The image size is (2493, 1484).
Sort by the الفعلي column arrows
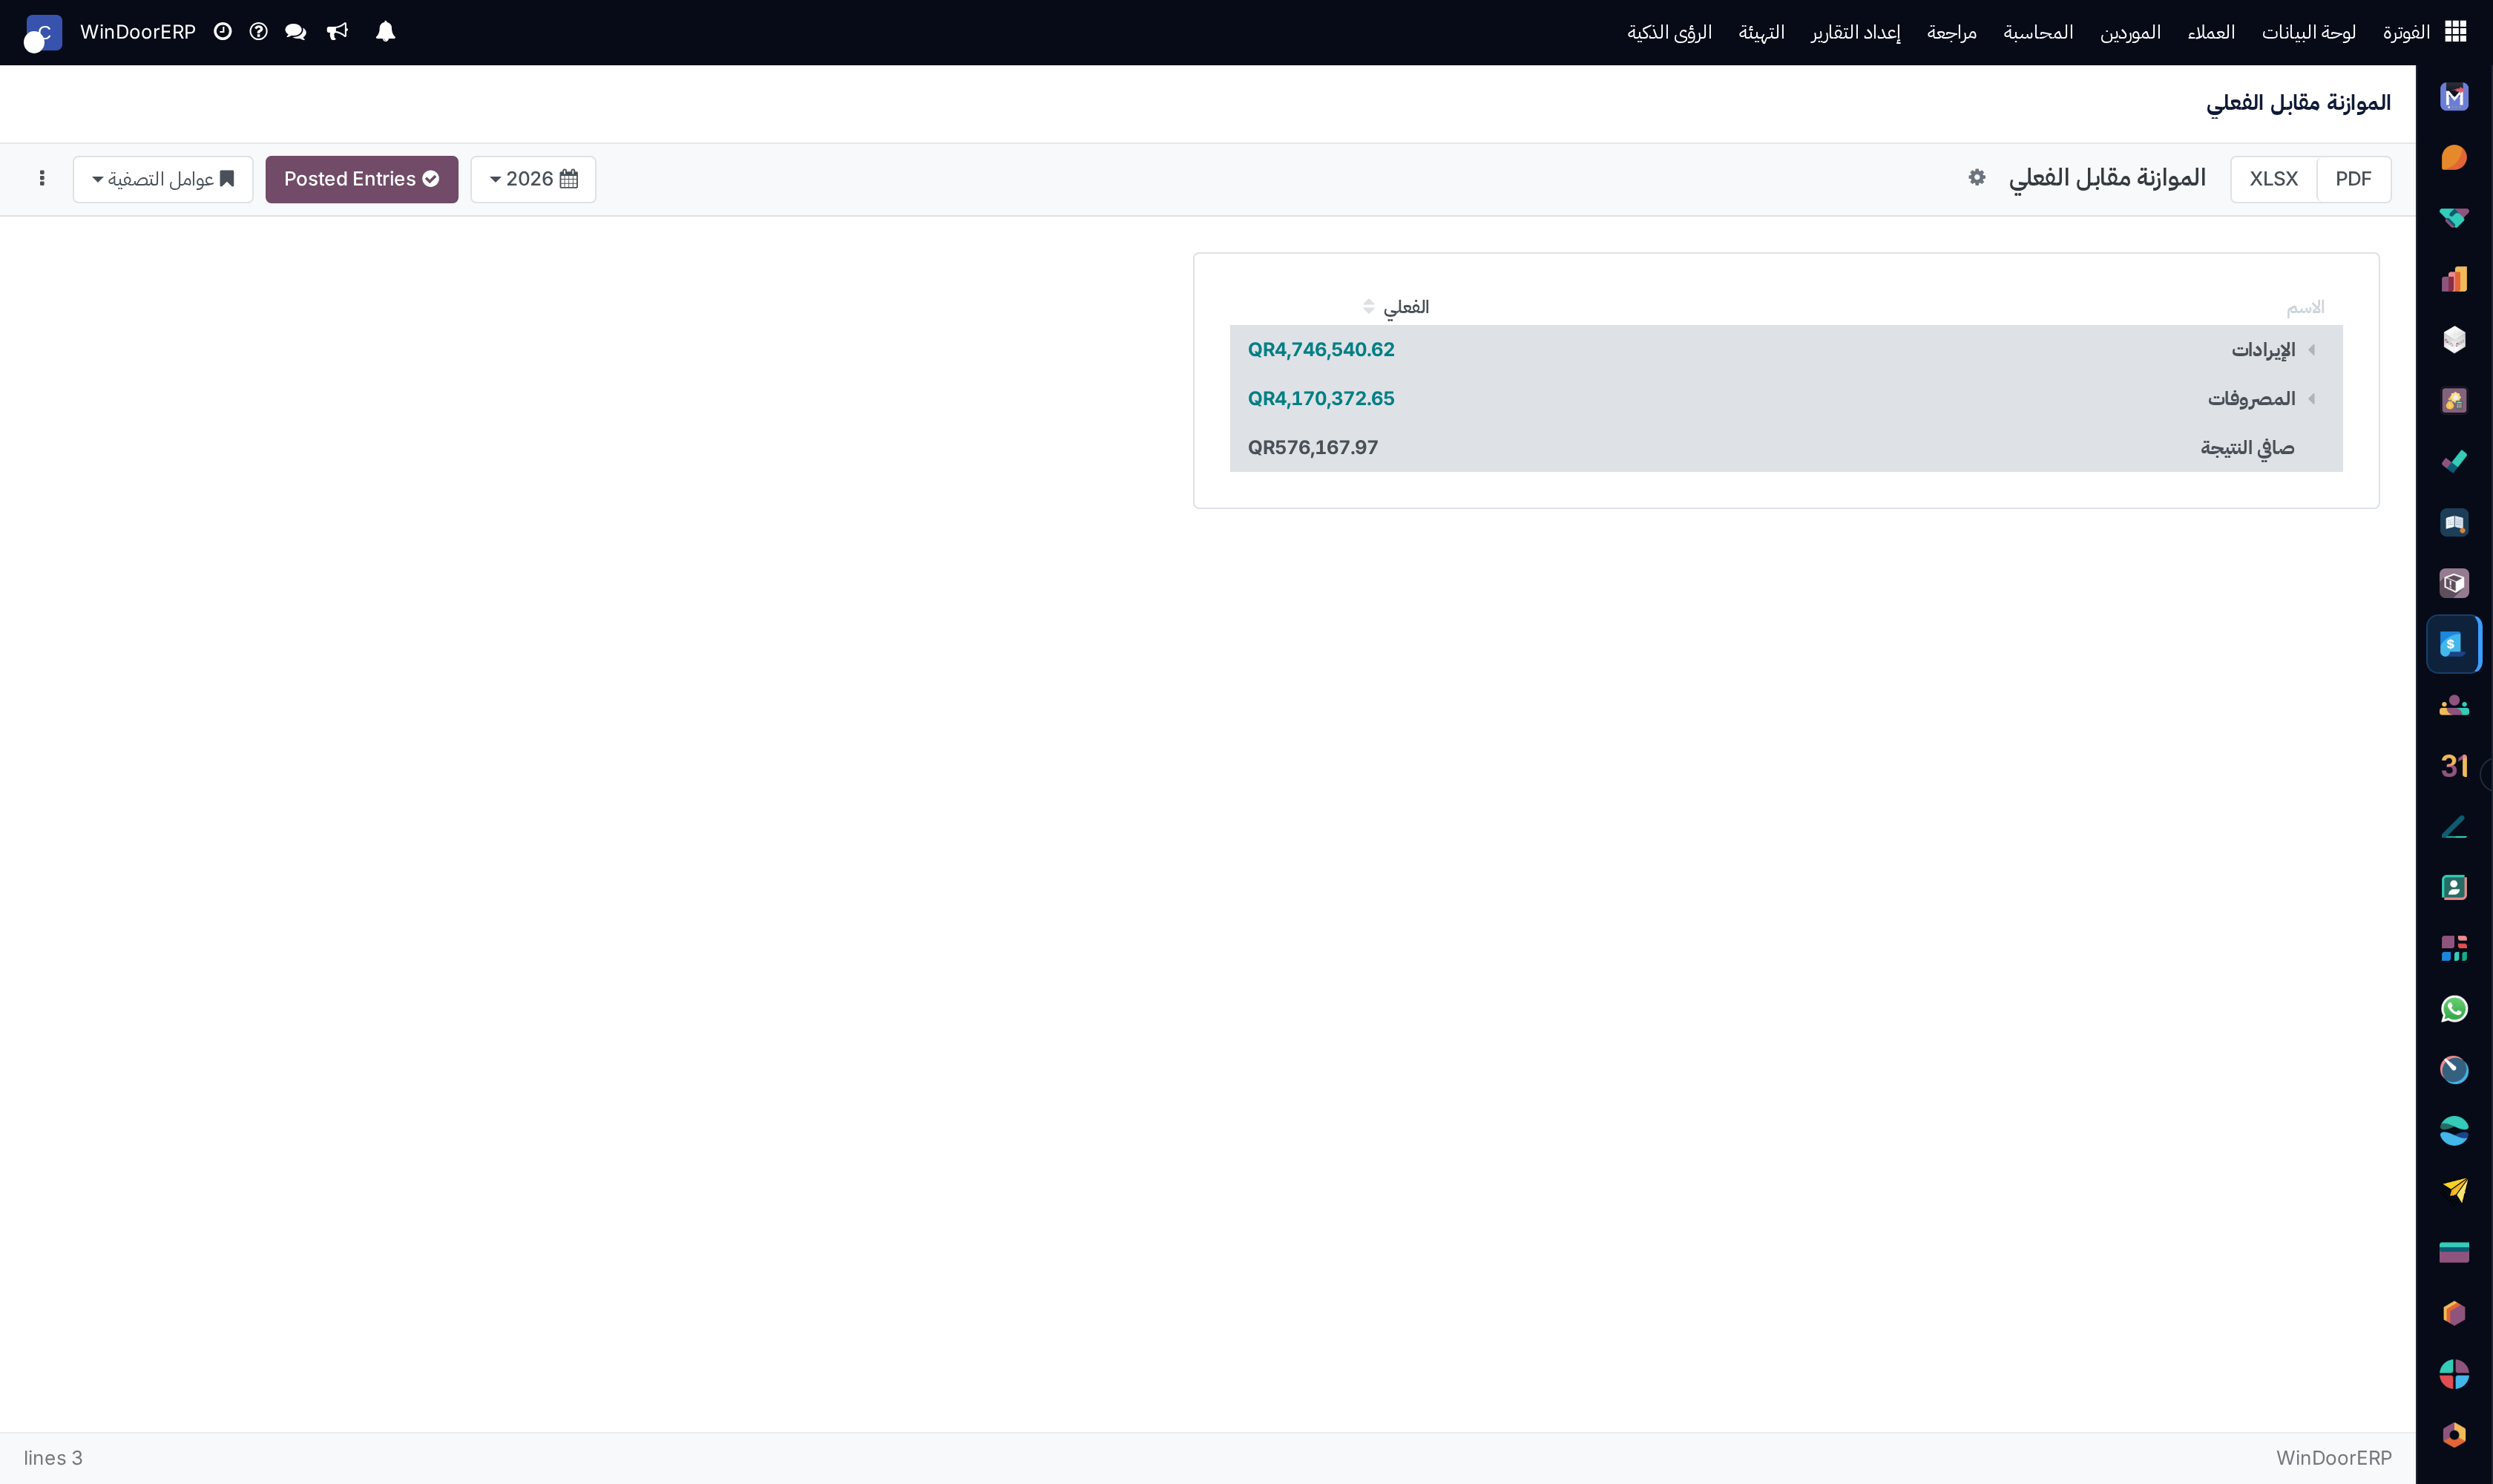1368,307
